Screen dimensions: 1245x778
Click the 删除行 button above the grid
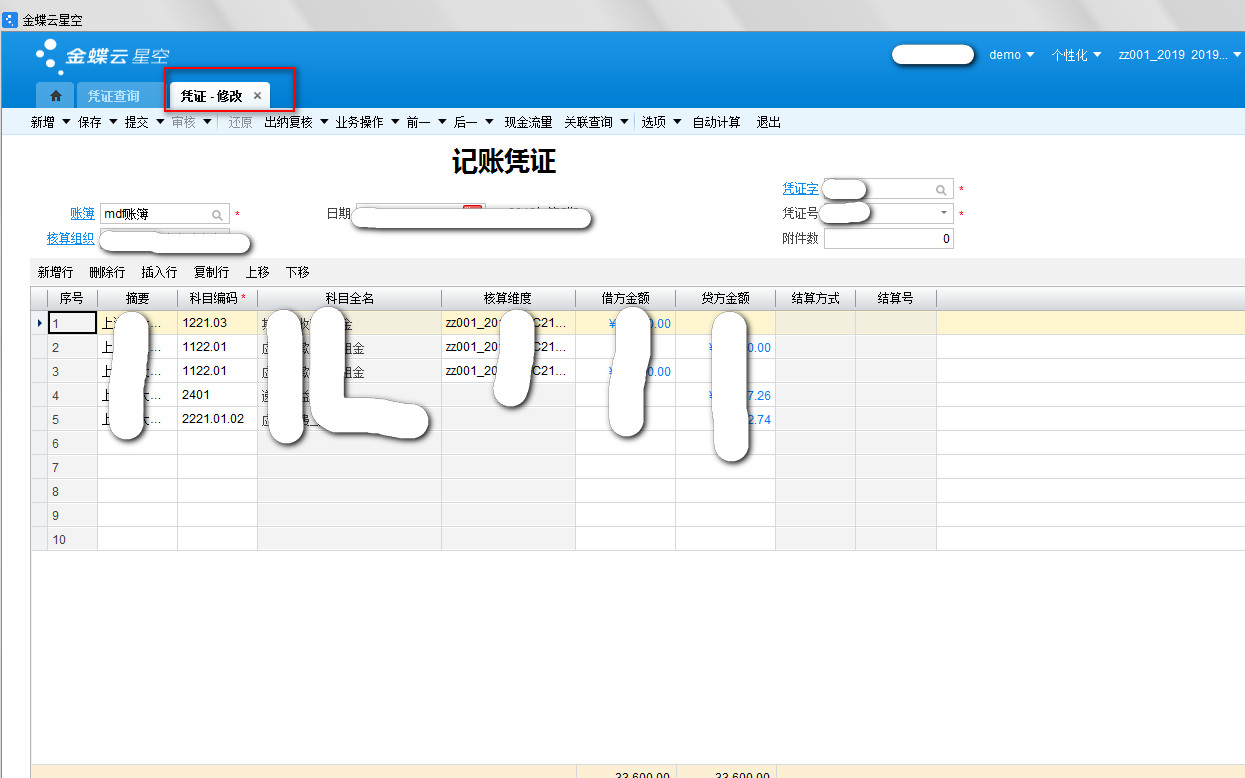click(107, 272)
